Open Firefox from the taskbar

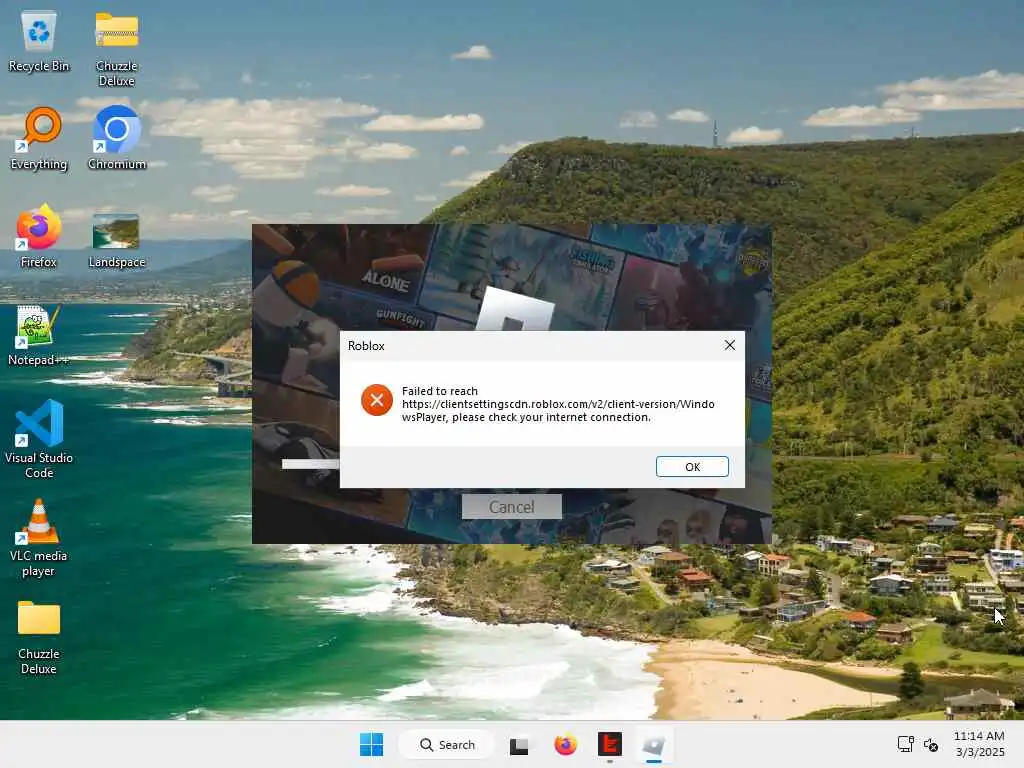[x=566, y=744]
